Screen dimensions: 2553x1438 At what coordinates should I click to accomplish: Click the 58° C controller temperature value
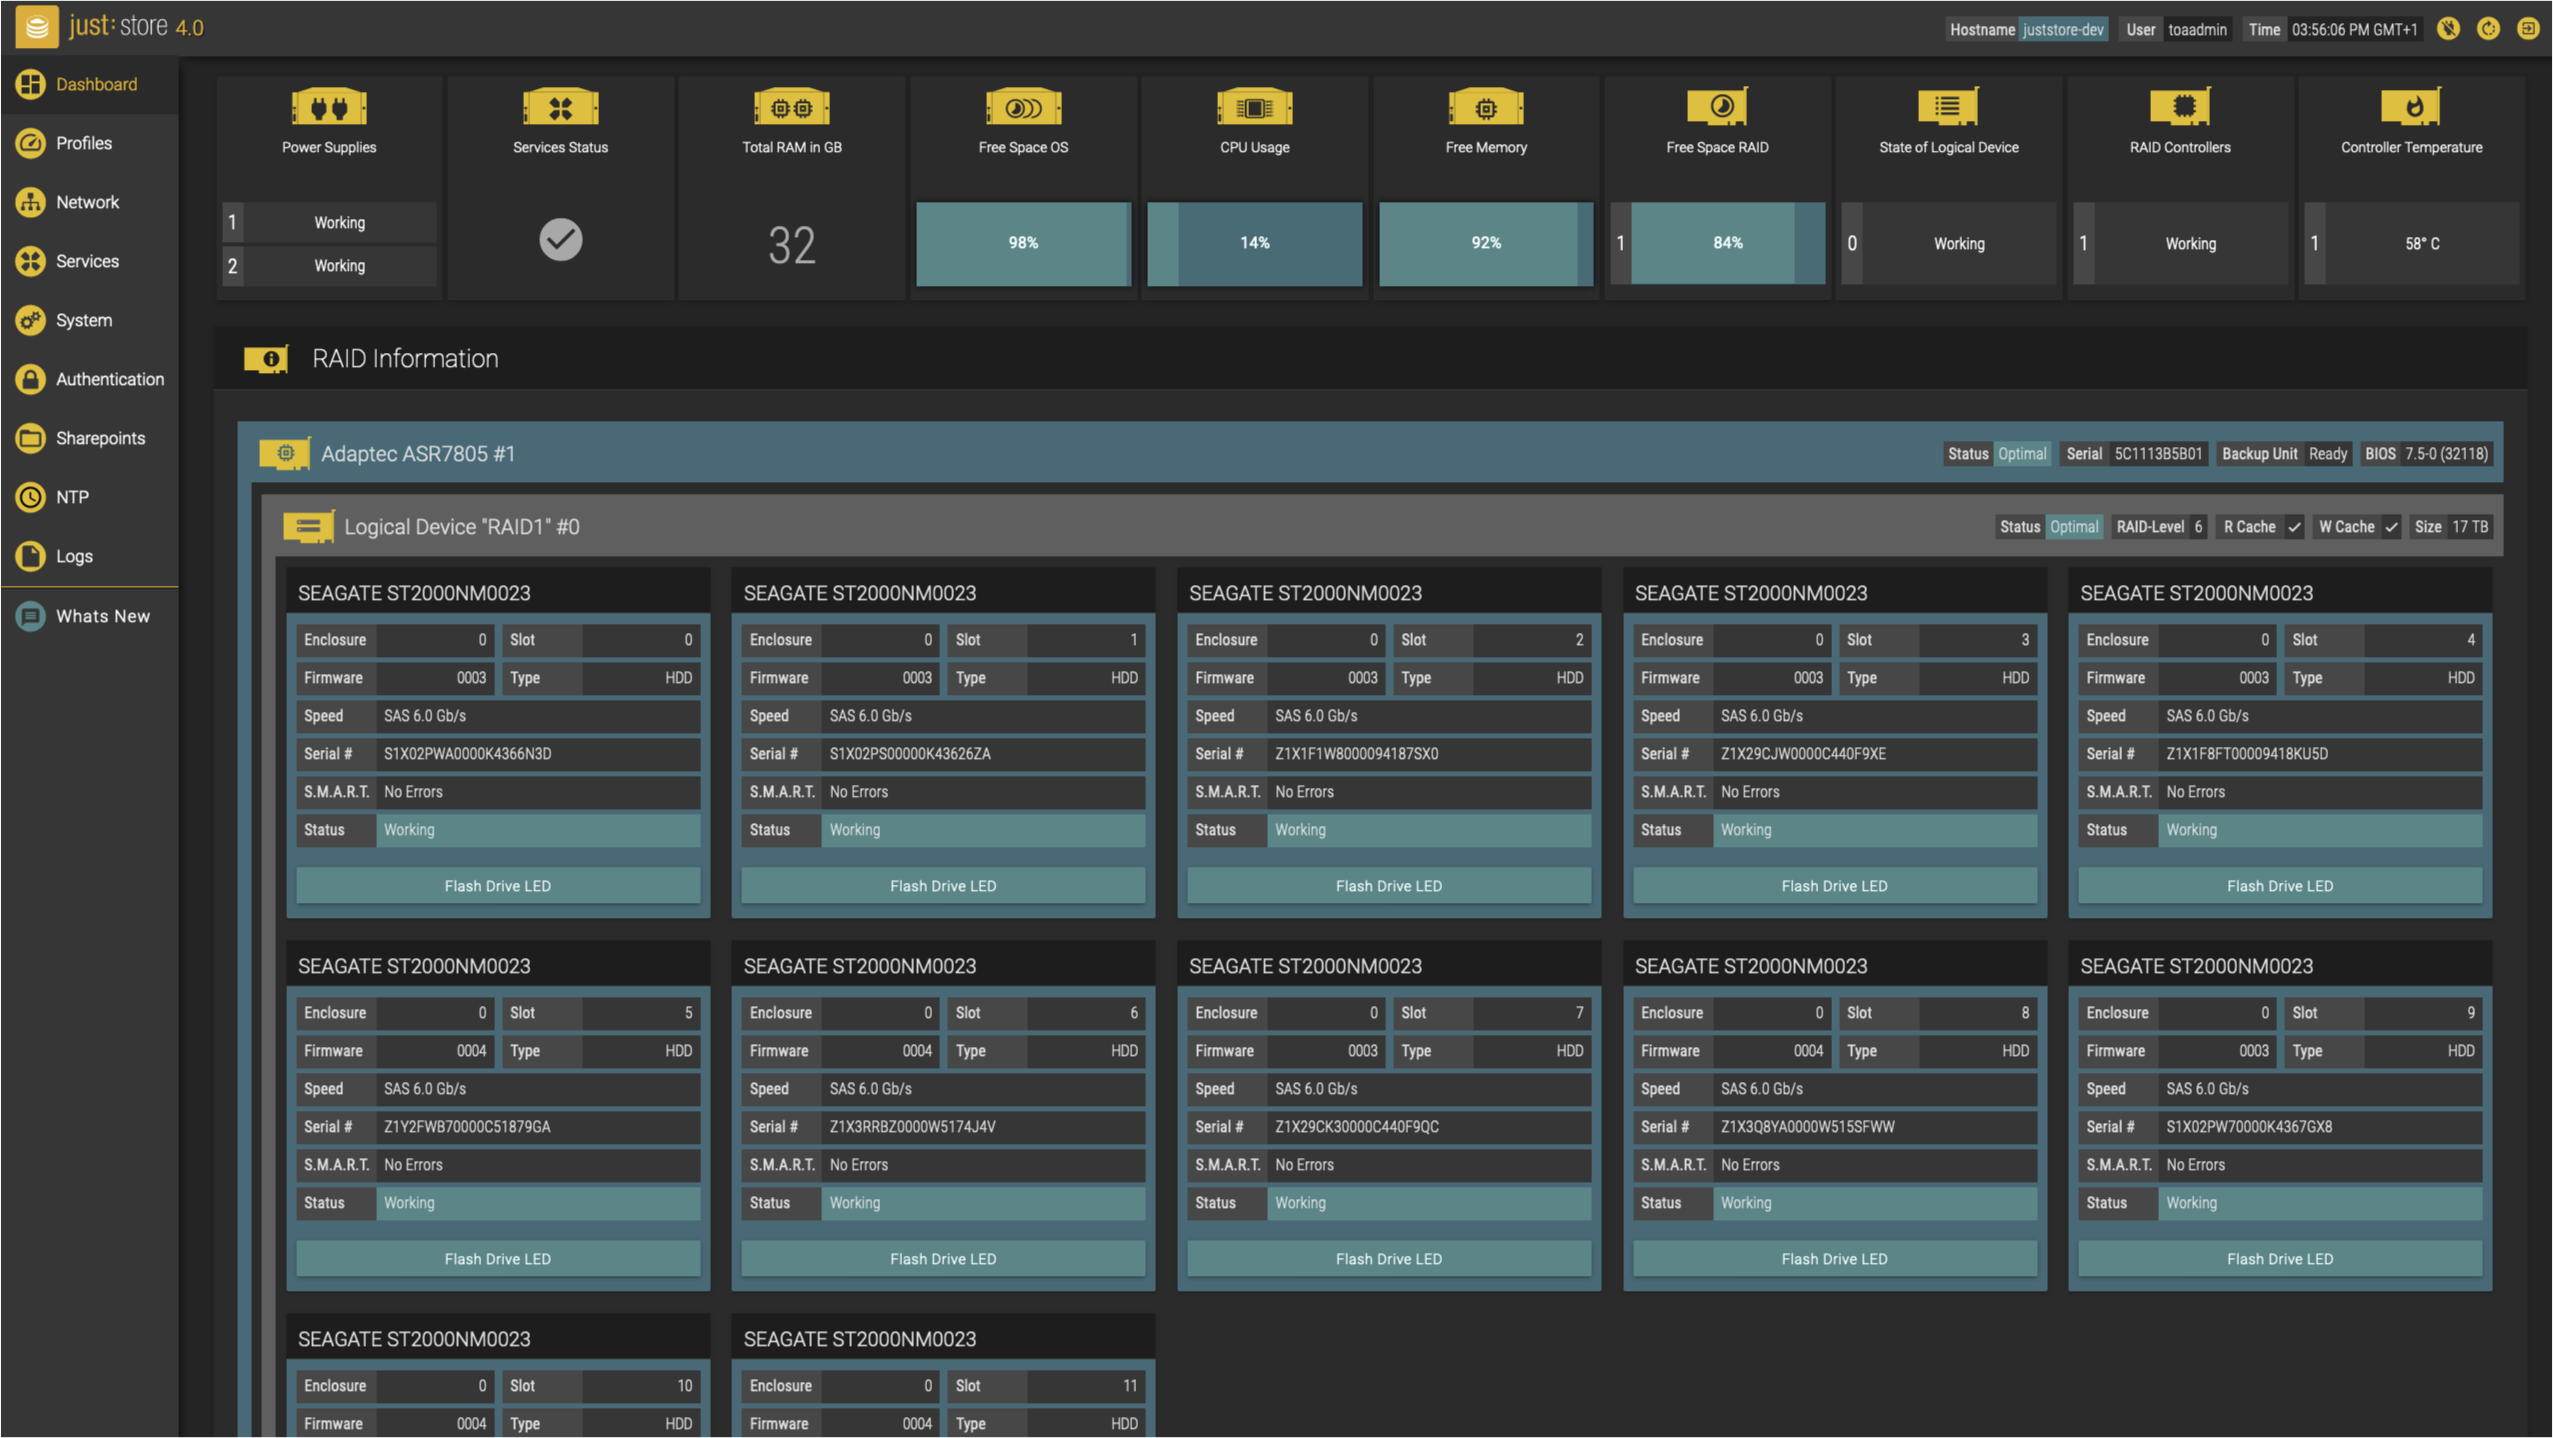2422,243
